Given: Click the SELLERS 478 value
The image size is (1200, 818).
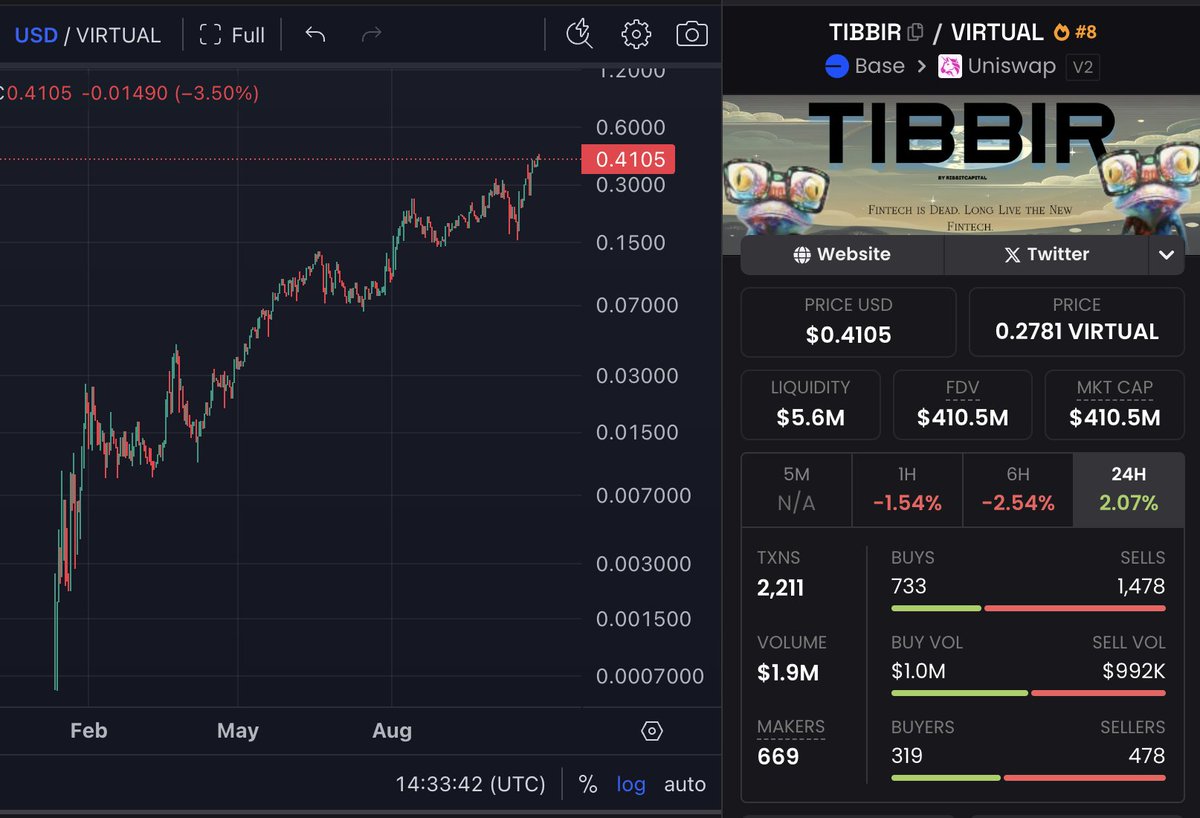Looking at the screenshot, I should tap(1148, 755).
